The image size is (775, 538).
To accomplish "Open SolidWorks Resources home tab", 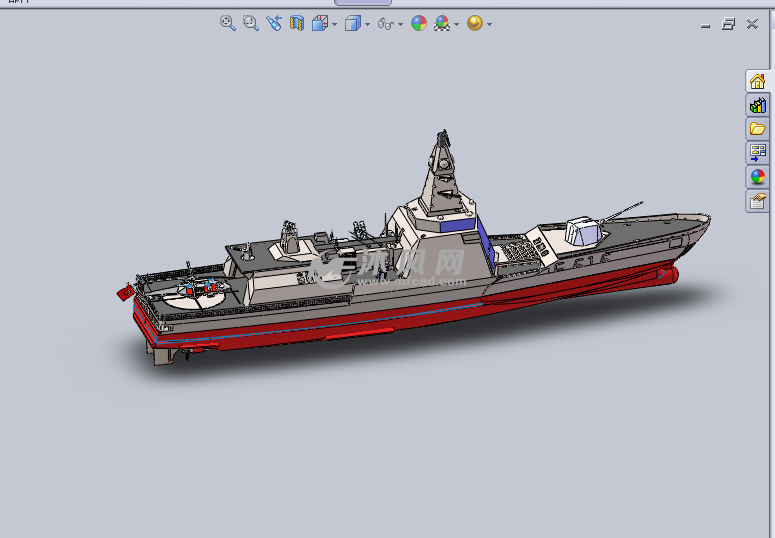I will point(757,81).
